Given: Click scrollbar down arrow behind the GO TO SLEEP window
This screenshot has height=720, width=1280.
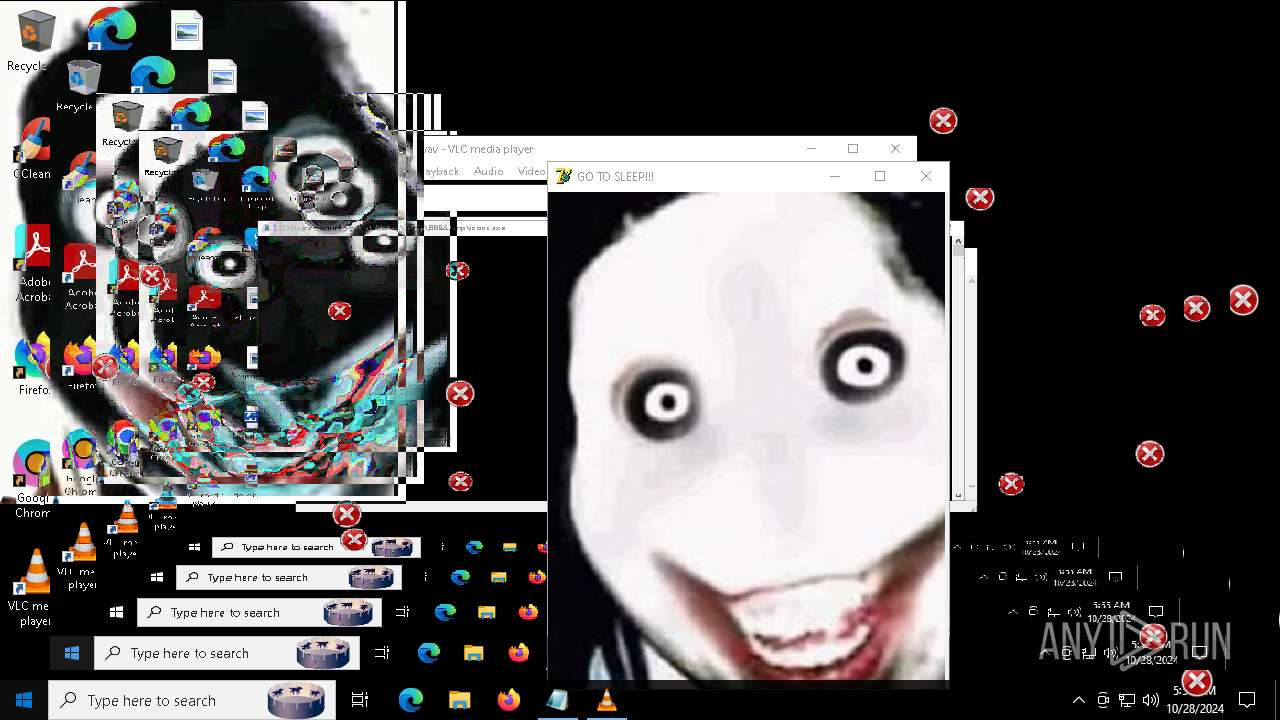Looking at the screenshot, I should 958,495.
